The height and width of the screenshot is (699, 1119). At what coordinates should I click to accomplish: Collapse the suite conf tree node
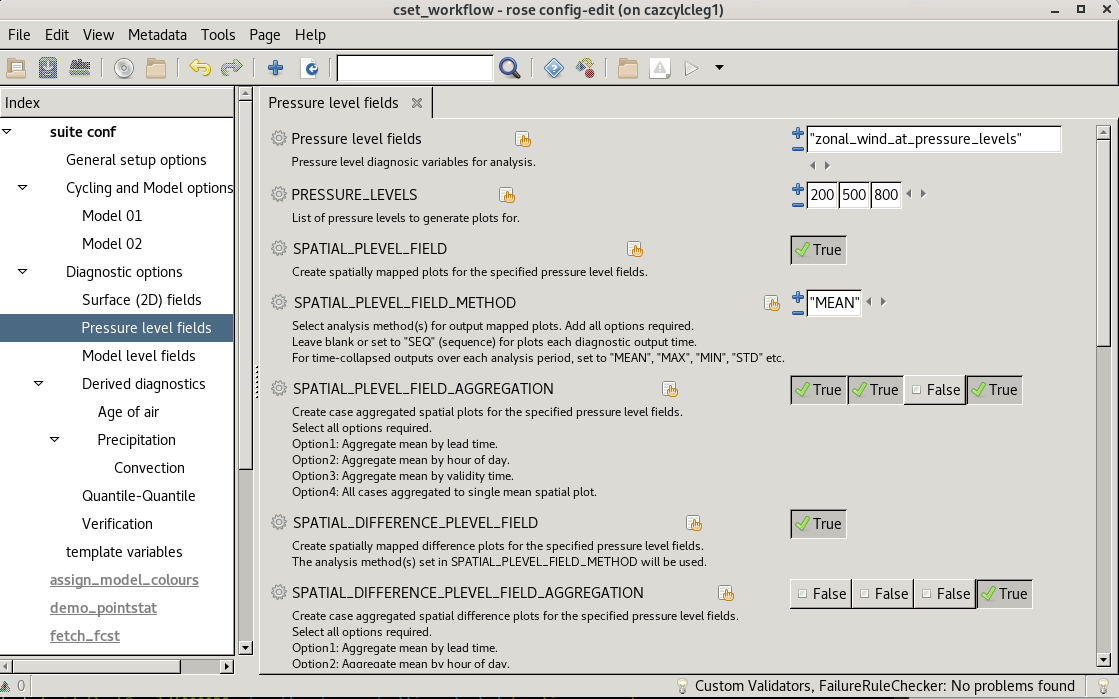[x=6, y=132]
